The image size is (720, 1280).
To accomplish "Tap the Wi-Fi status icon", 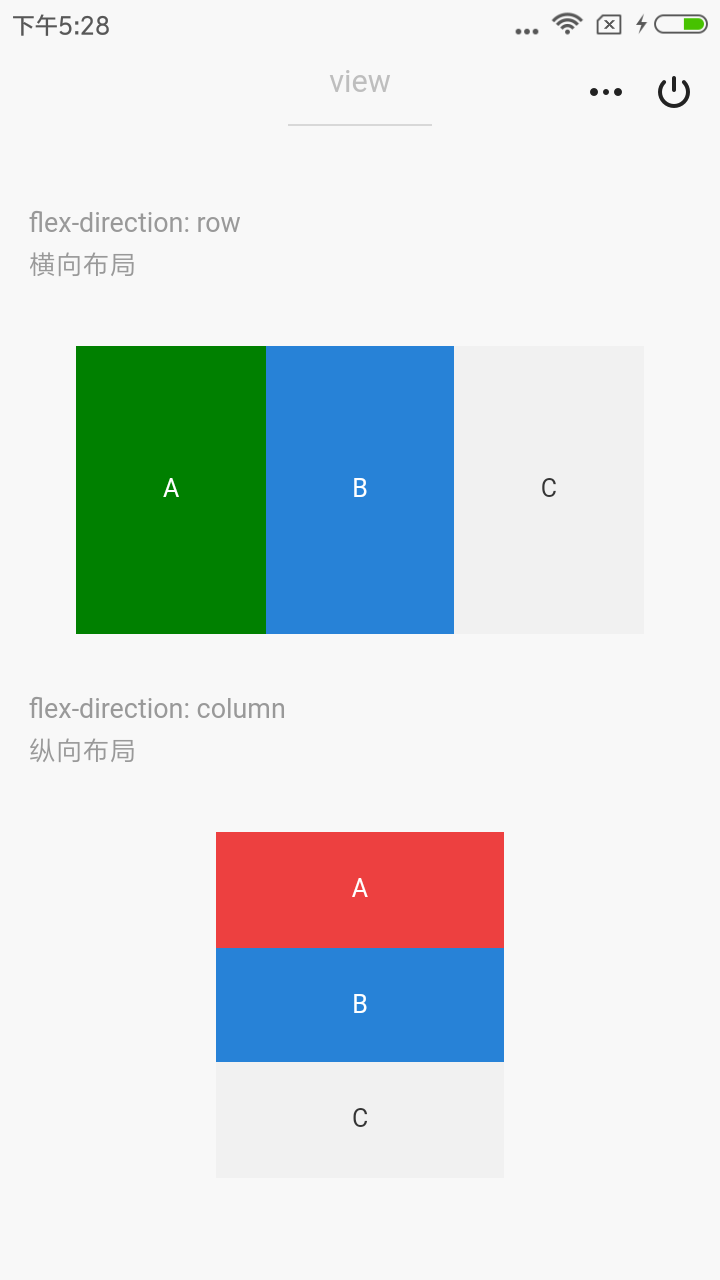I will point(567,24).
